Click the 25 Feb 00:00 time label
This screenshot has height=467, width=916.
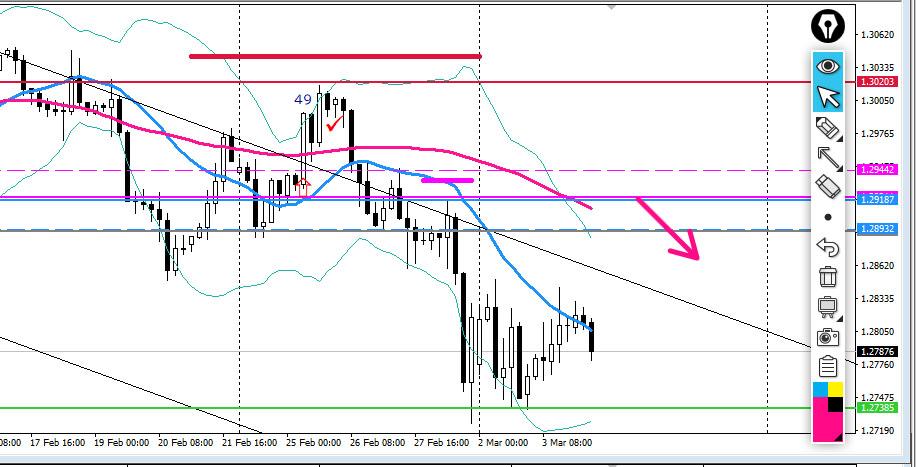click(x=313, y=443)
